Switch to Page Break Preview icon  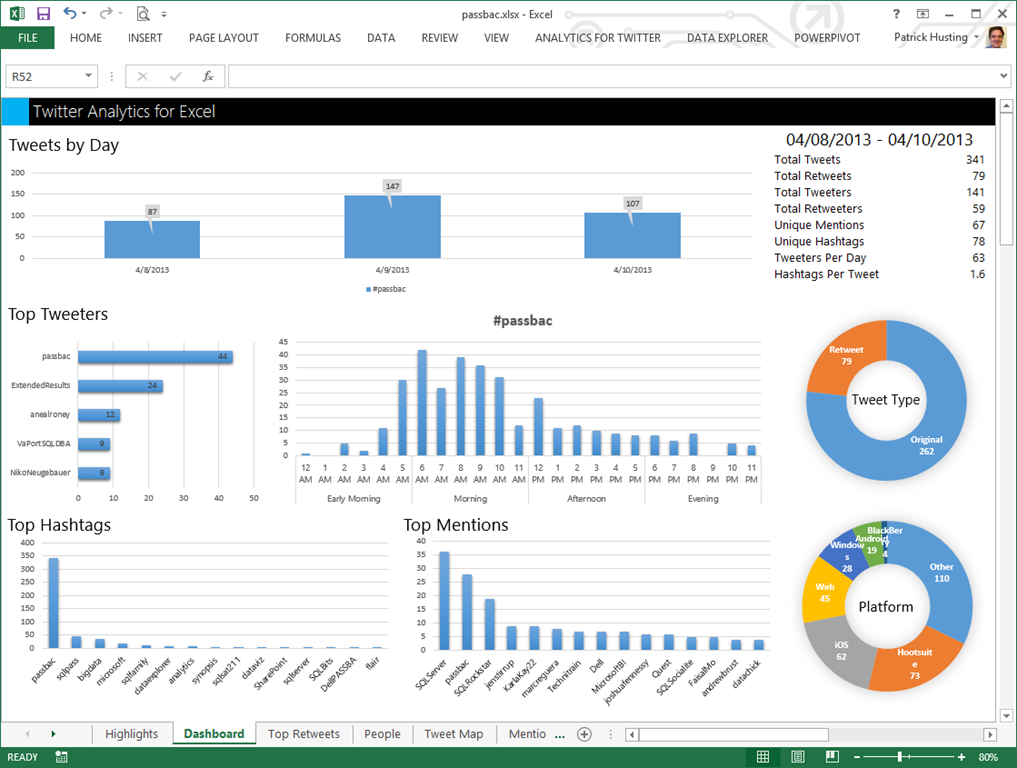pyautogui.click(x=832, y=756)
